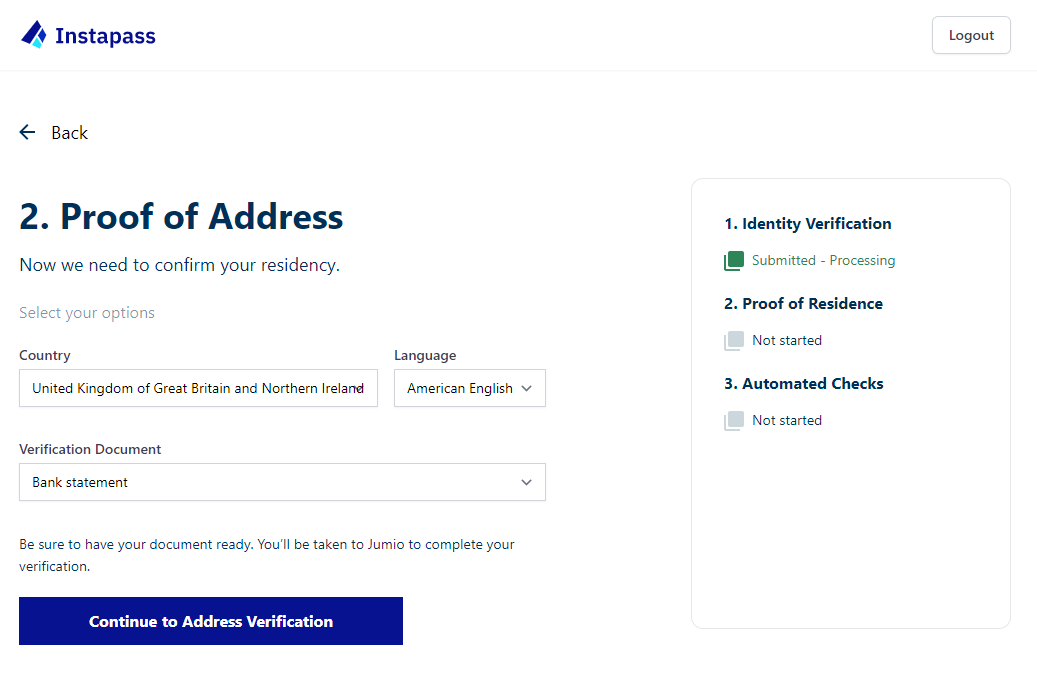
Task: Click the Verification Document chevron arrow
Action: point(526,482)
